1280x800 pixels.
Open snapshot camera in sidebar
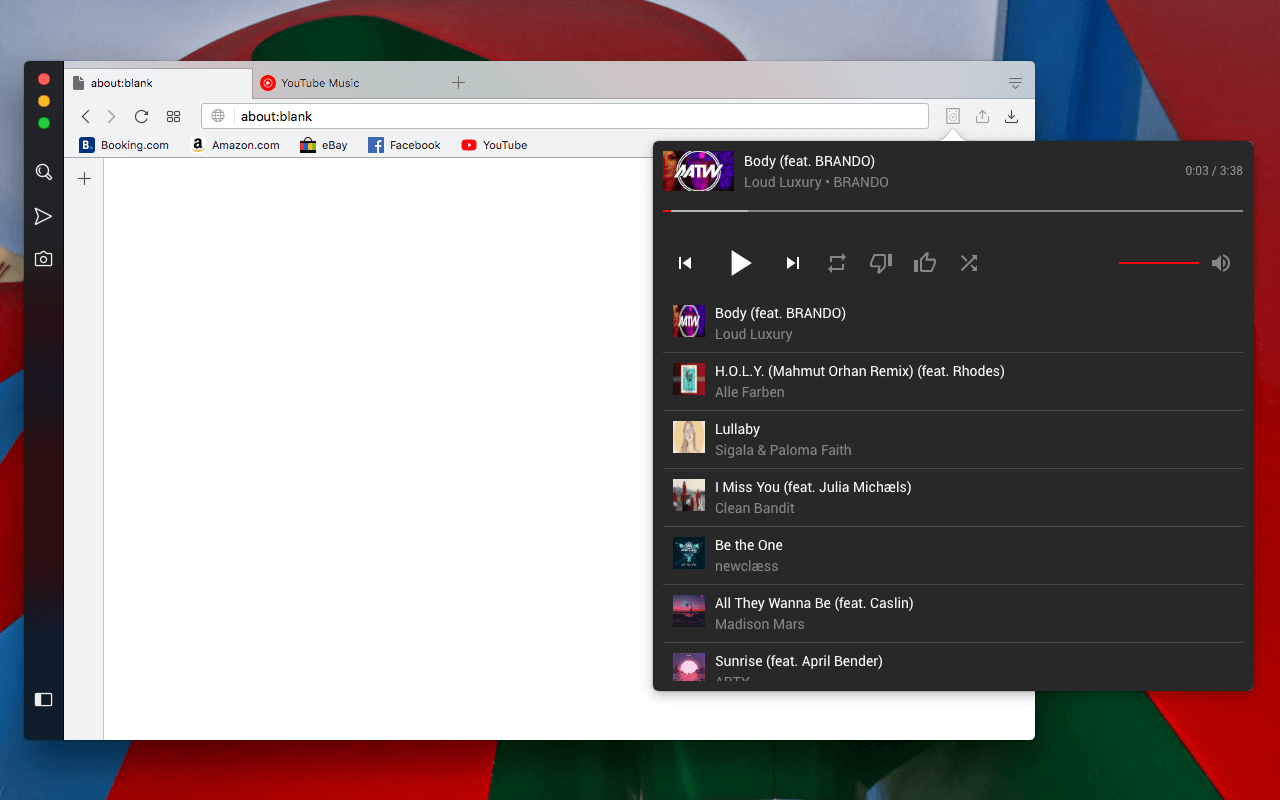(43, 259)
